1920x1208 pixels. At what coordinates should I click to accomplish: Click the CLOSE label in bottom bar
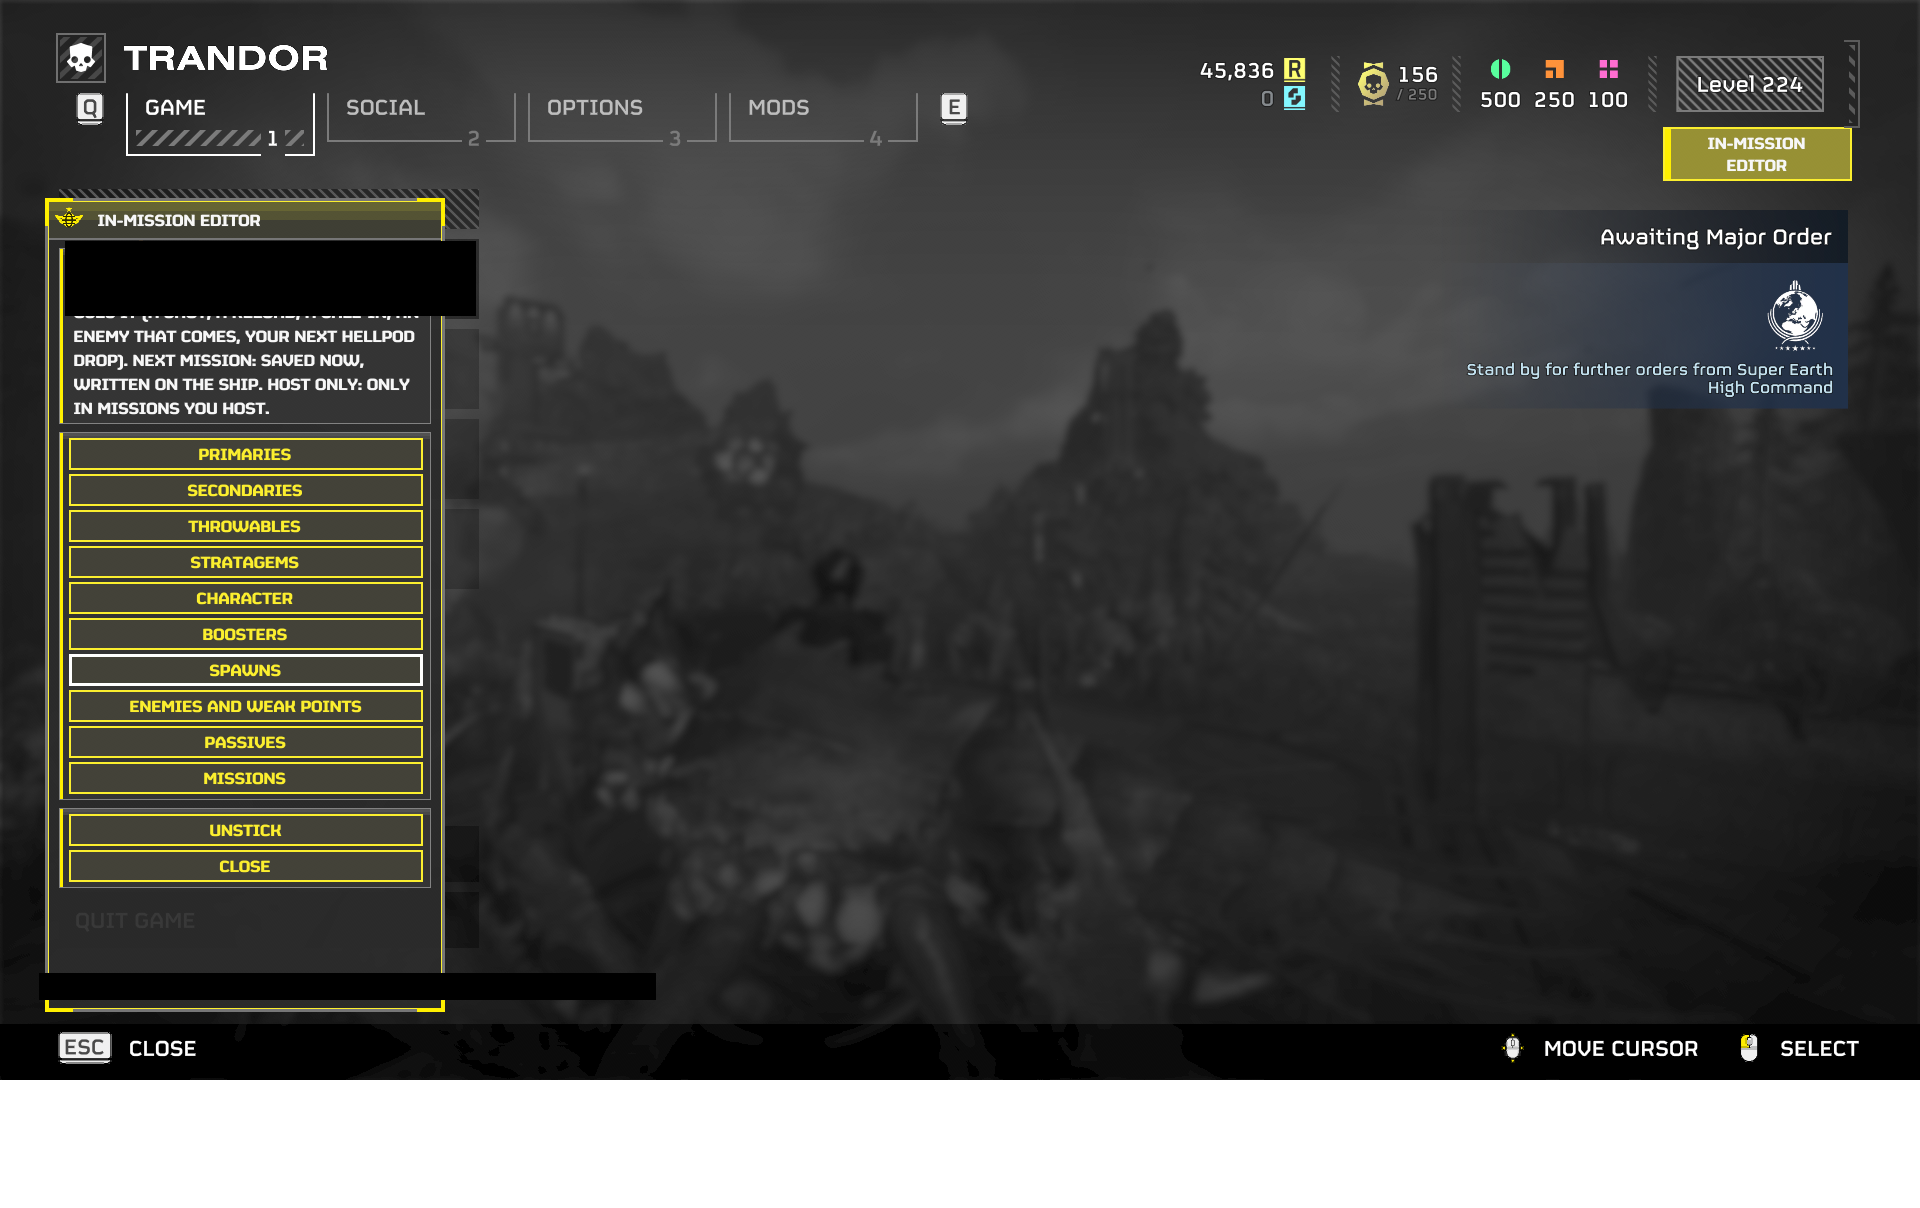[x=162, y=1048]
